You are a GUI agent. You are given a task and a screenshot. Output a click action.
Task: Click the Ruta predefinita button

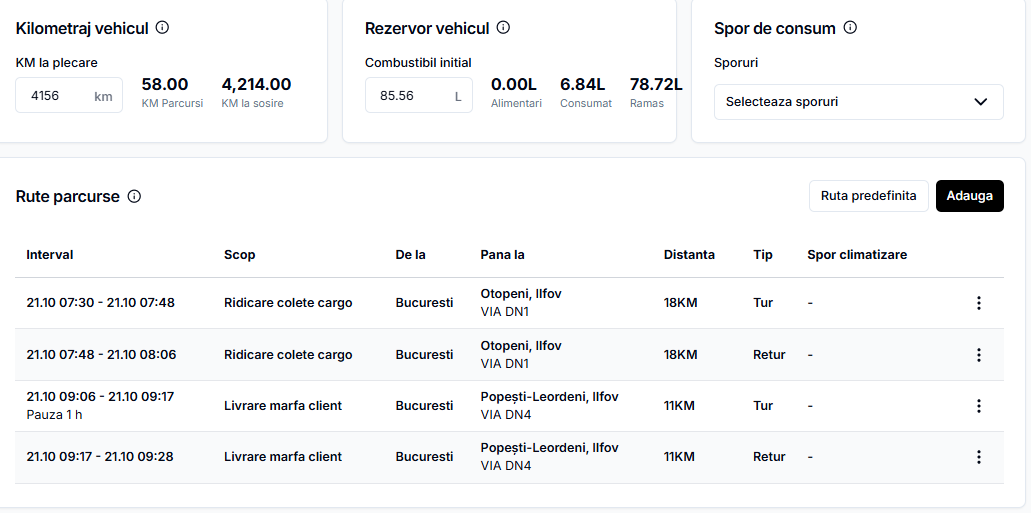coord(869,196)
